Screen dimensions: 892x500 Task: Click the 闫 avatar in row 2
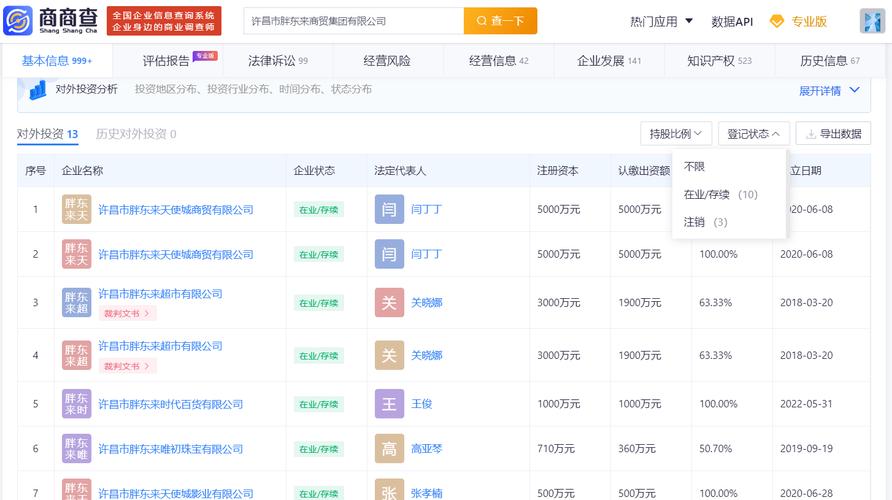[389, 254]
